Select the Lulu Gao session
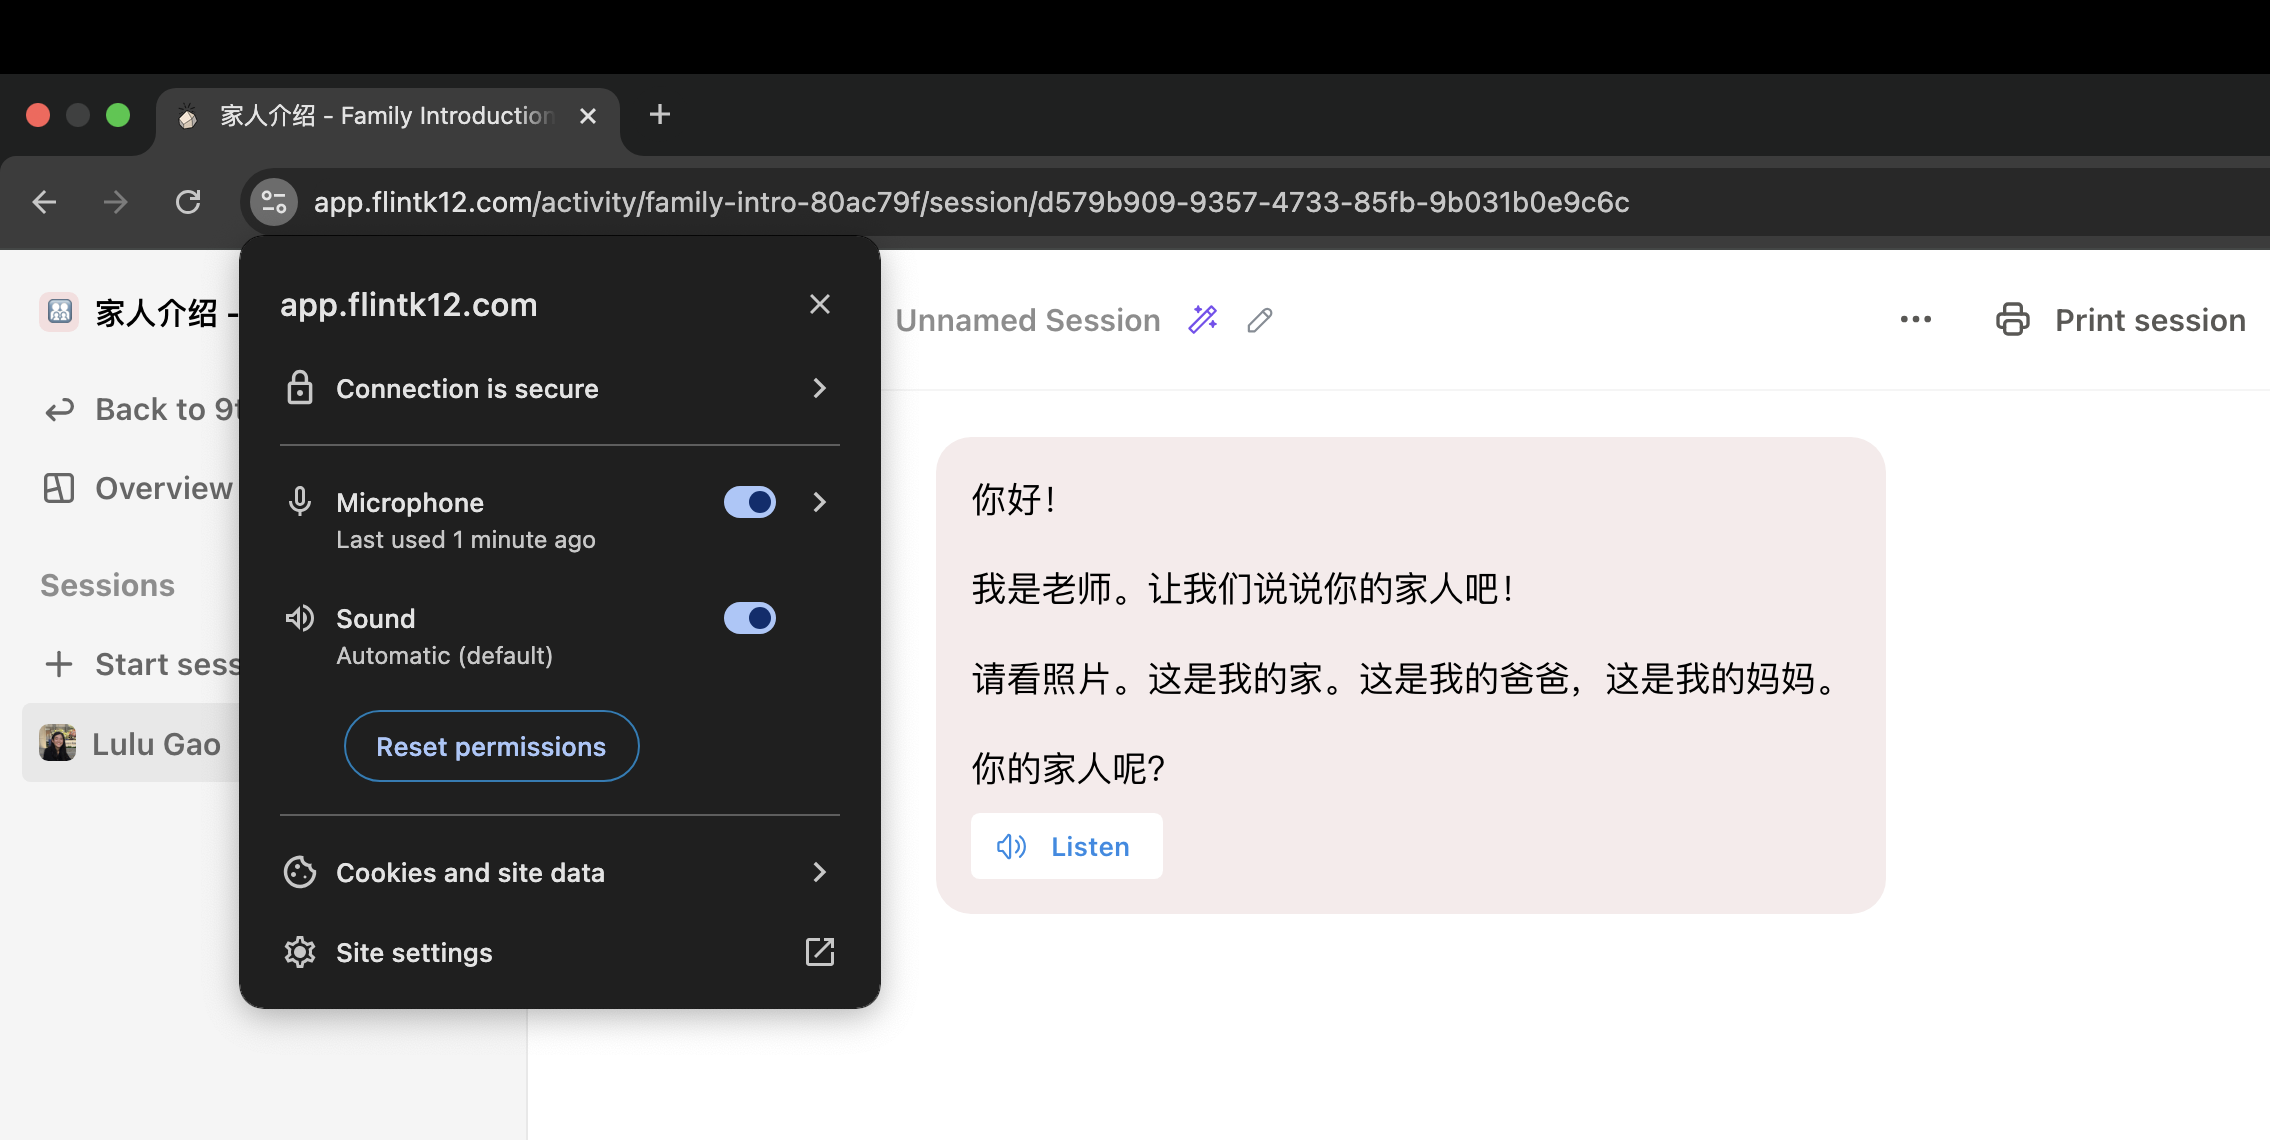 tap(131, 743)
